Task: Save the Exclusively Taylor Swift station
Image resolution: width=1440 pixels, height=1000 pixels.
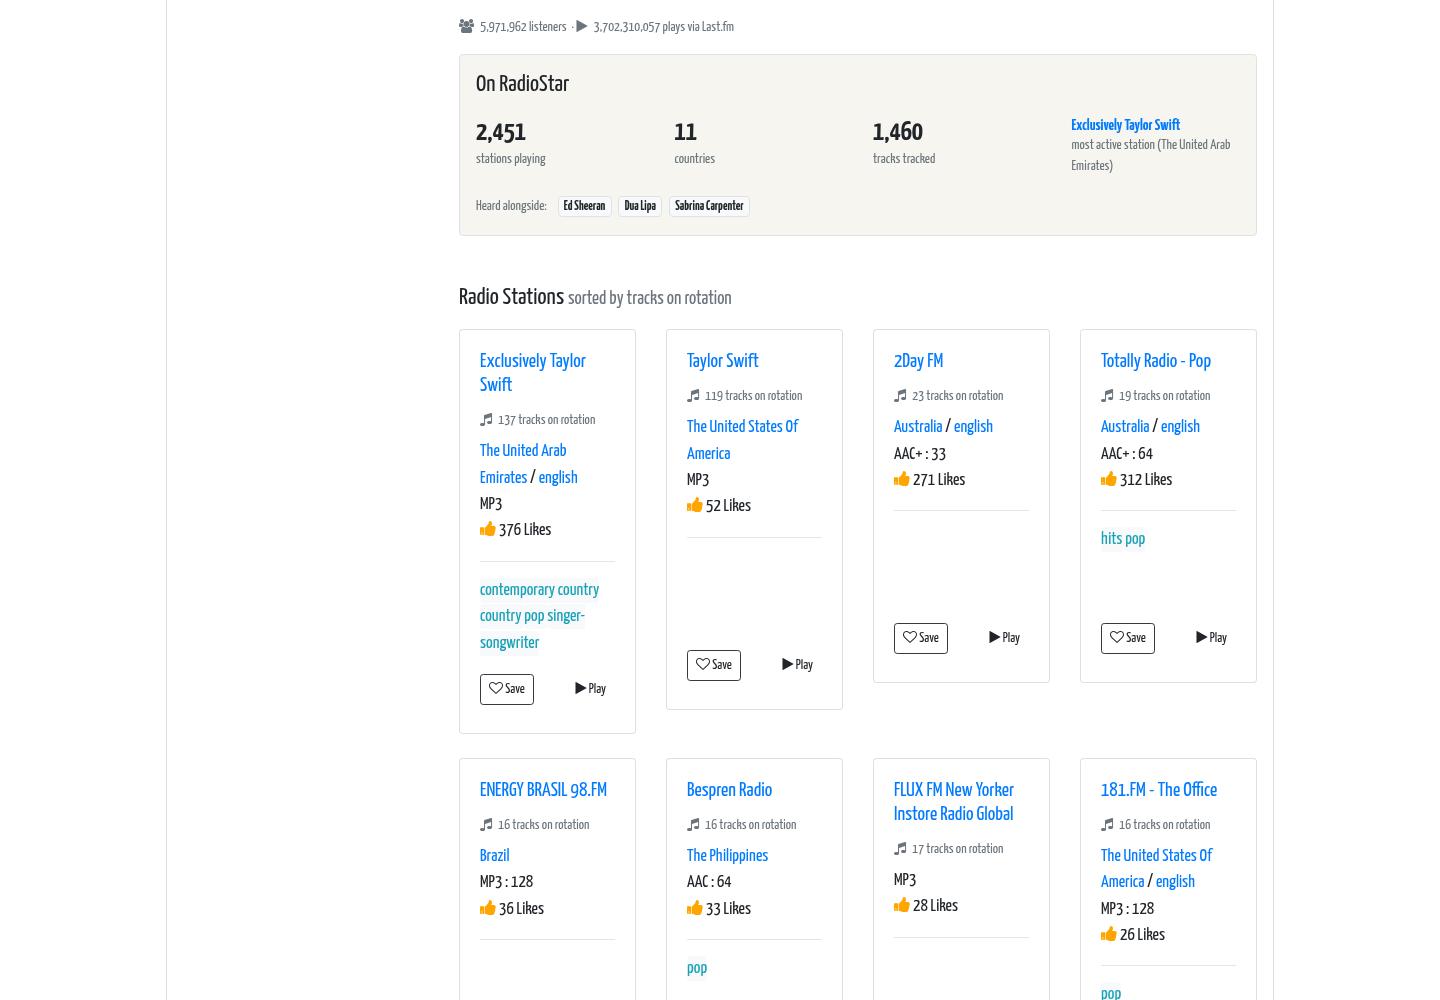Action: click(507, 689)
